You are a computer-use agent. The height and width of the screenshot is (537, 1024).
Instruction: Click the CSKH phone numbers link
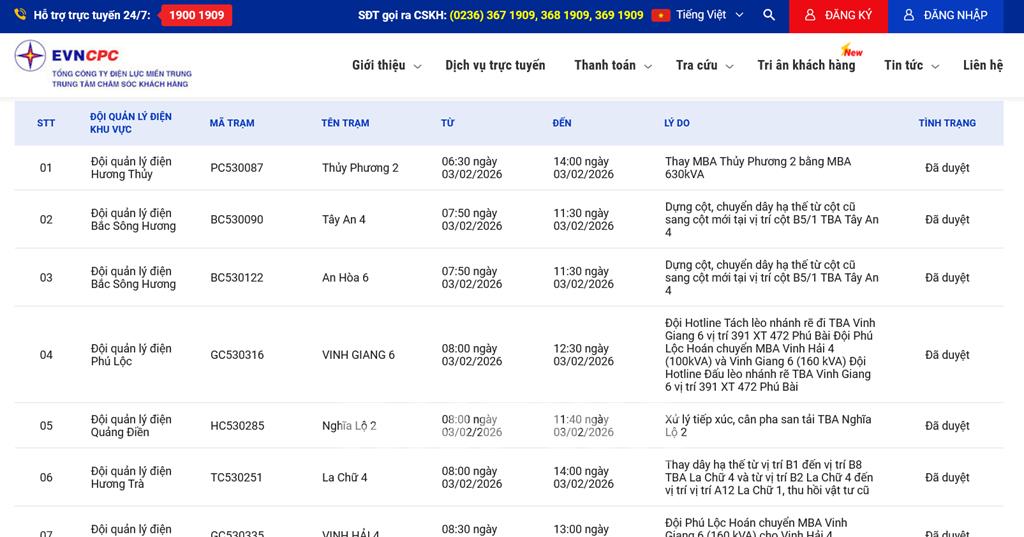[546, 15]
